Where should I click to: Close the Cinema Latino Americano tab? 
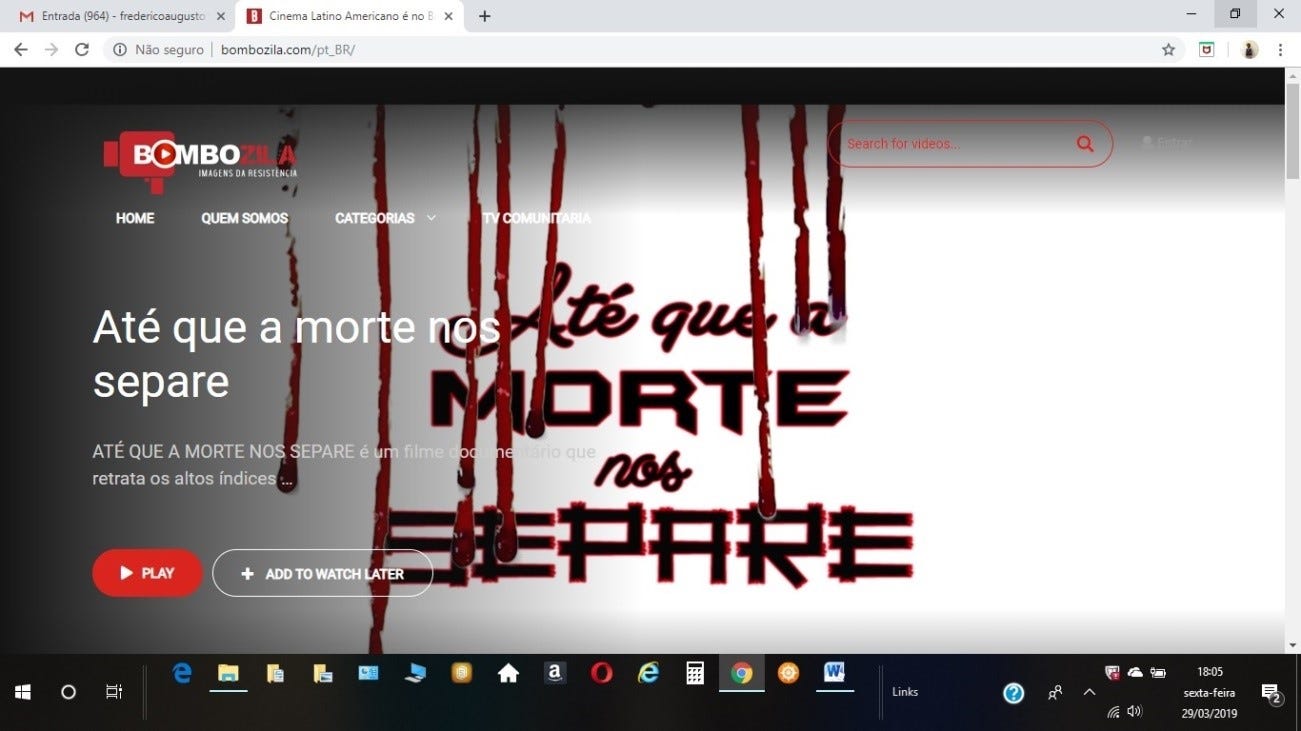[448, 16]
